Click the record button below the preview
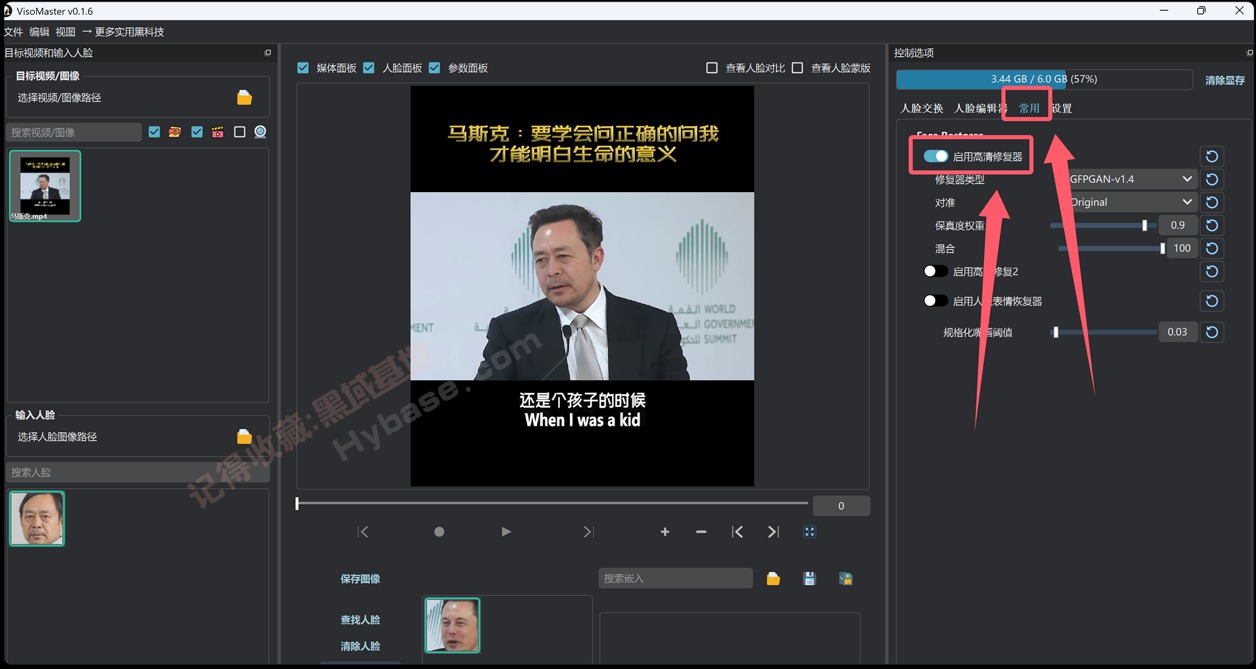This screenshot has height=669, width=1256. pyautogui.click(x=439, y=532)
